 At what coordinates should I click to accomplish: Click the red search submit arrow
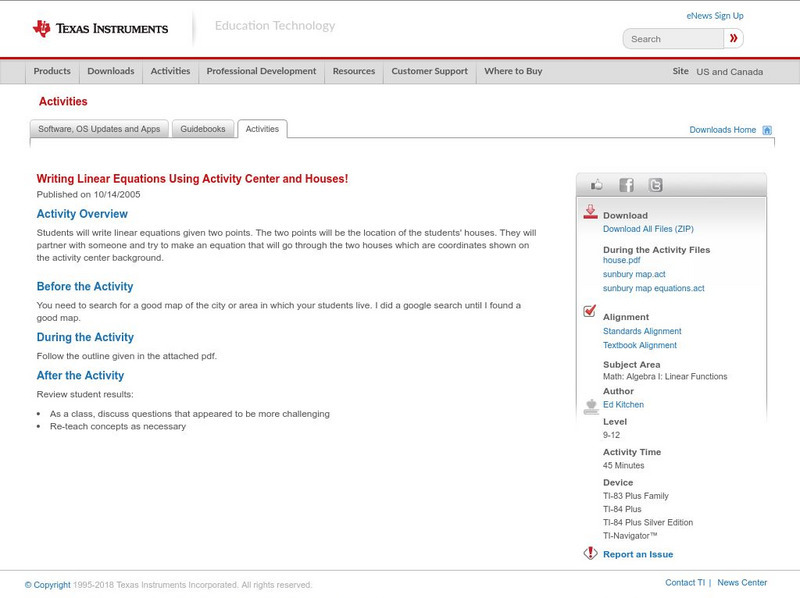[734, 39]
